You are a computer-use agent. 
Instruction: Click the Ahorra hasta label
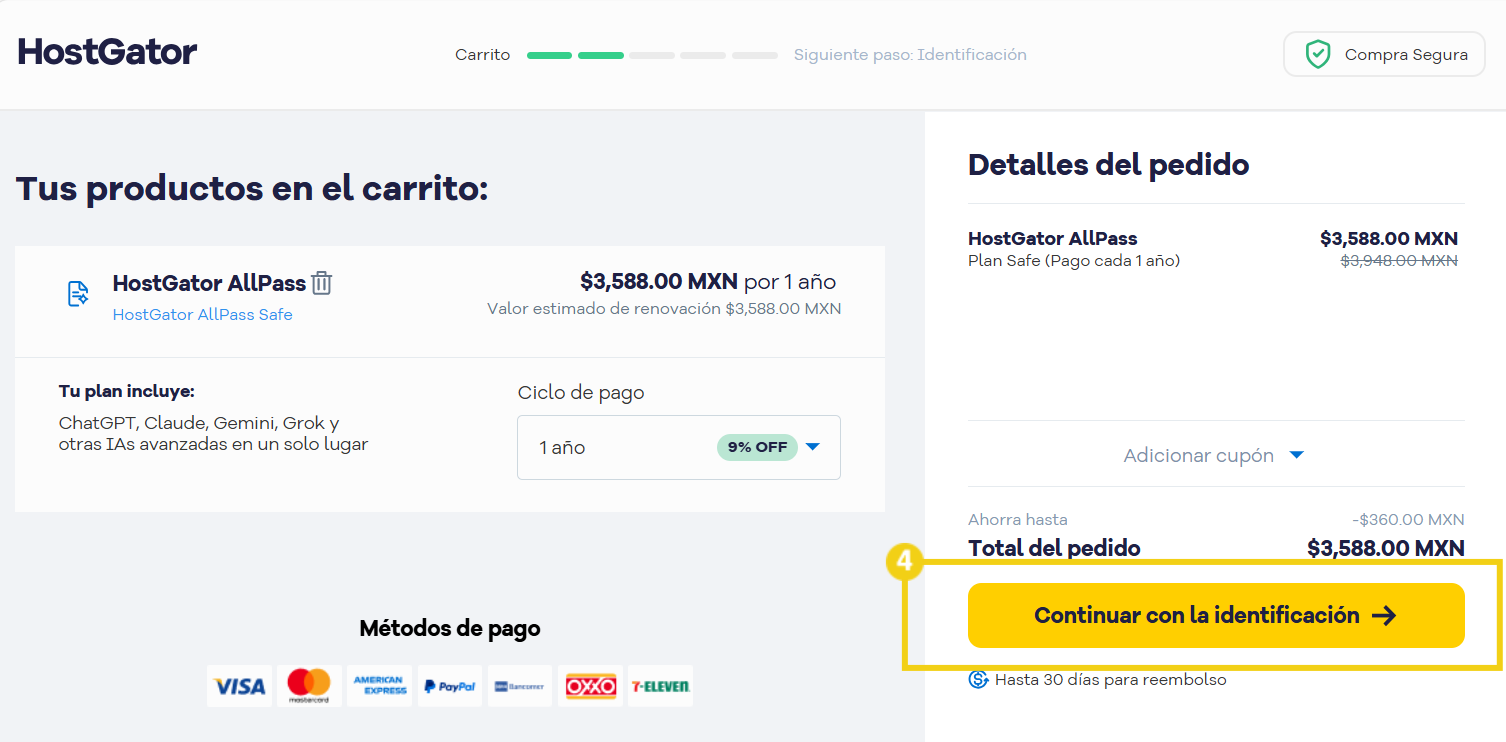(1018, 520)
